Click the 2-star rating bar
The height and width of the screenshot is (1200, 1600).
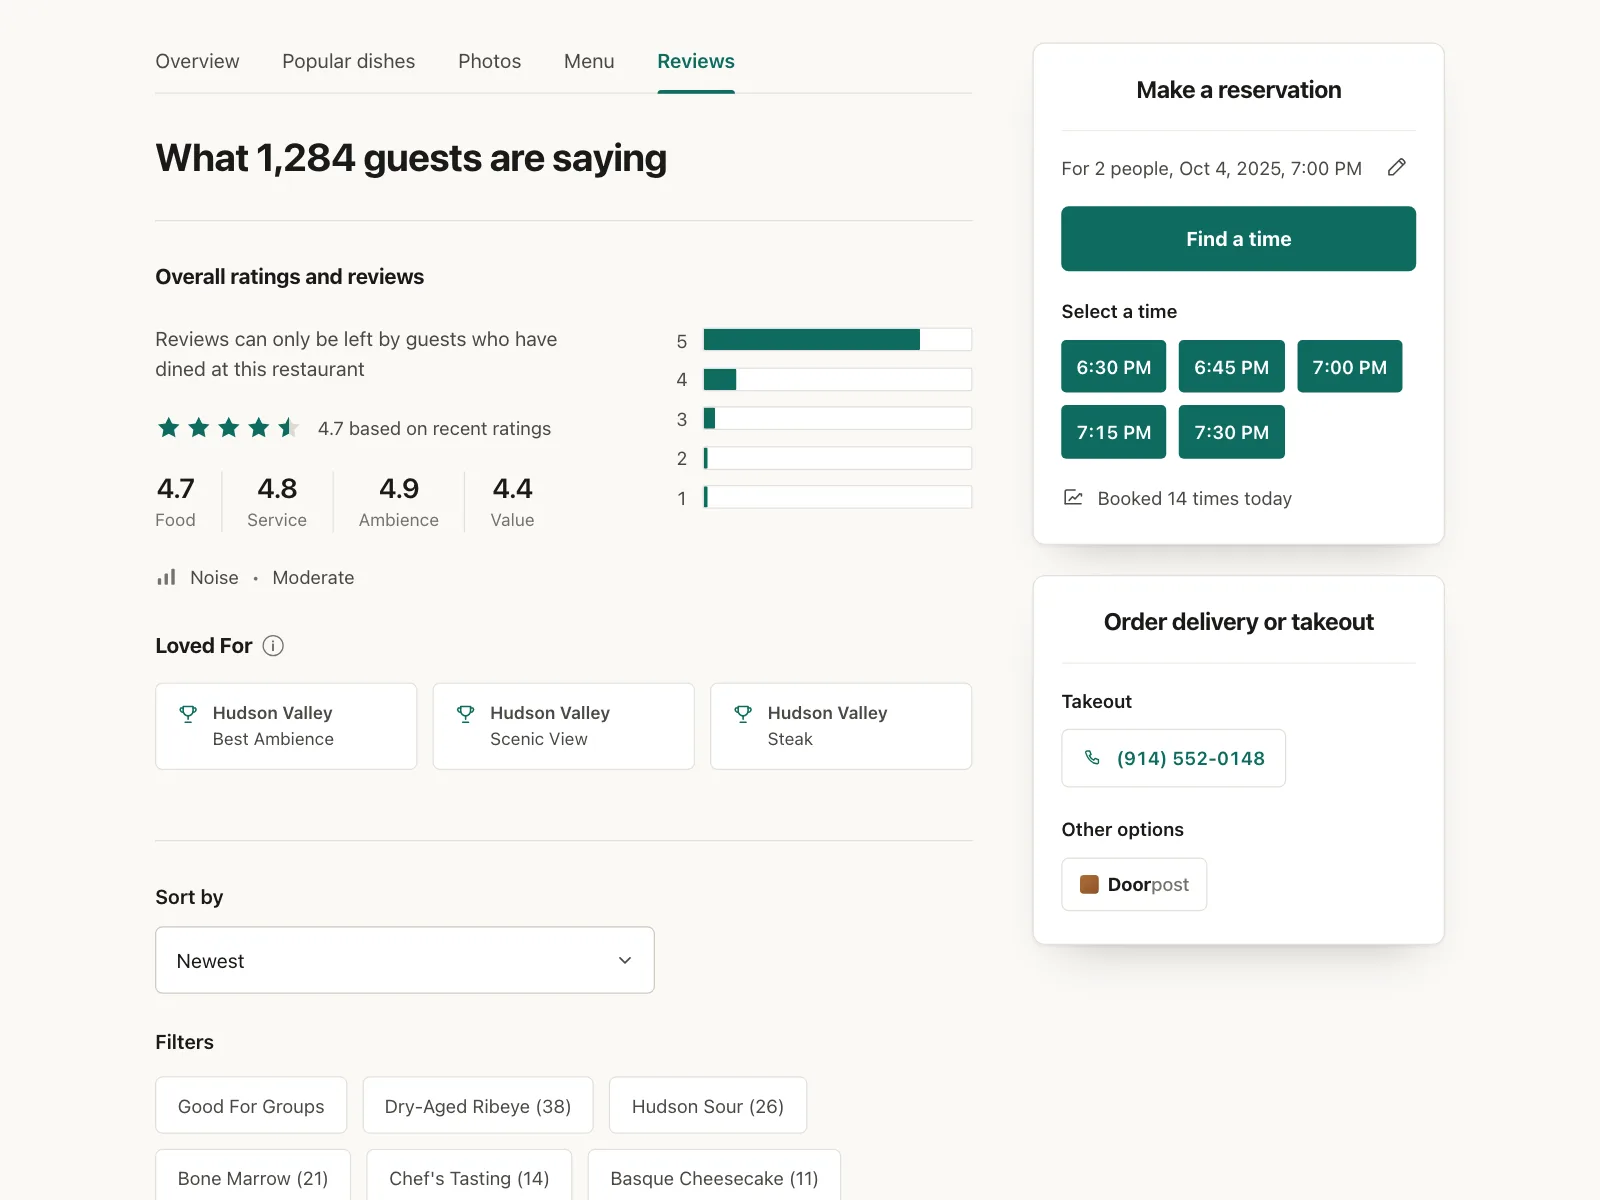tap(837, 458)
